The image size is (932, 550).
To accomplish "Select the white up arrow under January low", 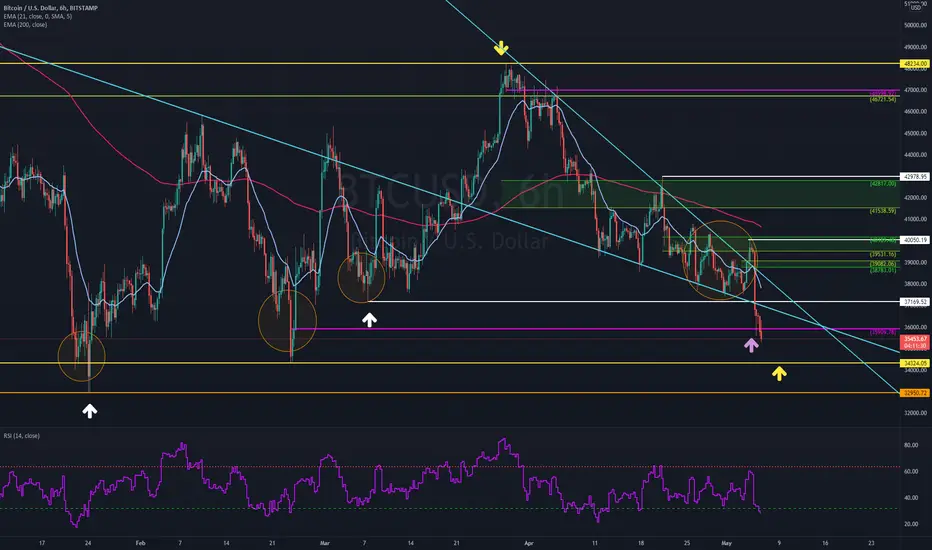I will click(x=90, y=410).
